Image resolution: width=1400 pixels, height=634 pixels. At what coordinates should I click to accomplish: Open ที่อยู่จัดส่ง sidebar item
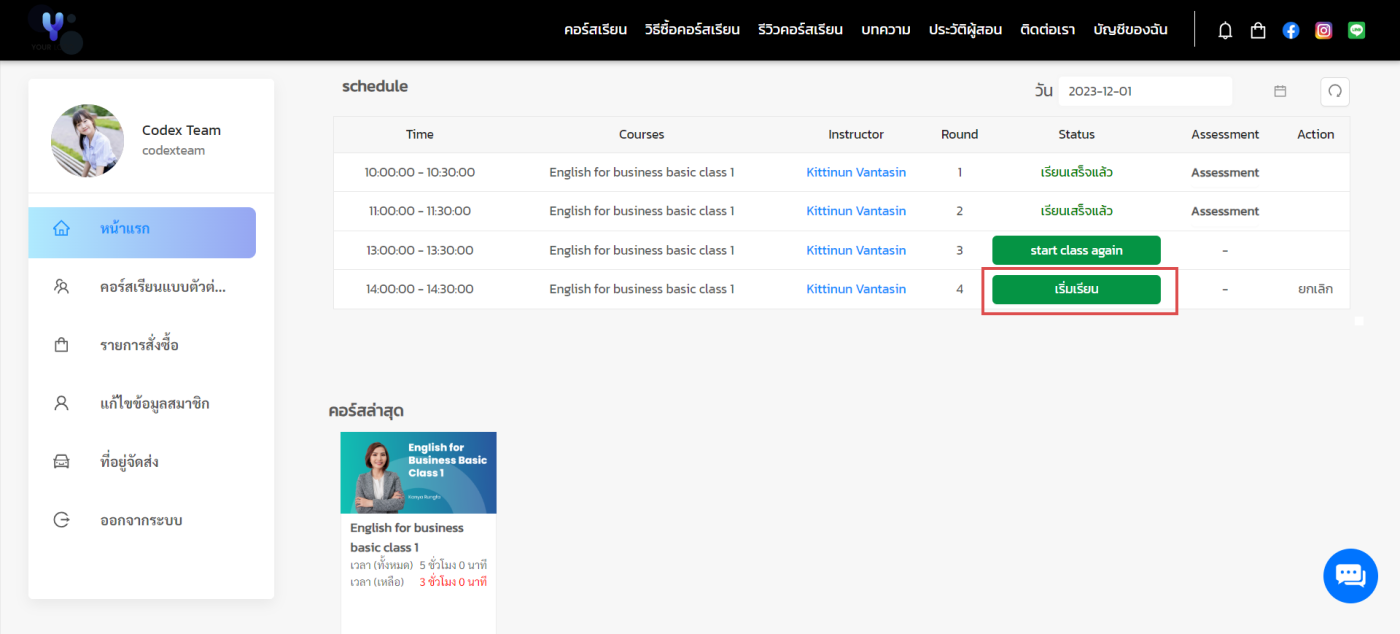(129, 462)
